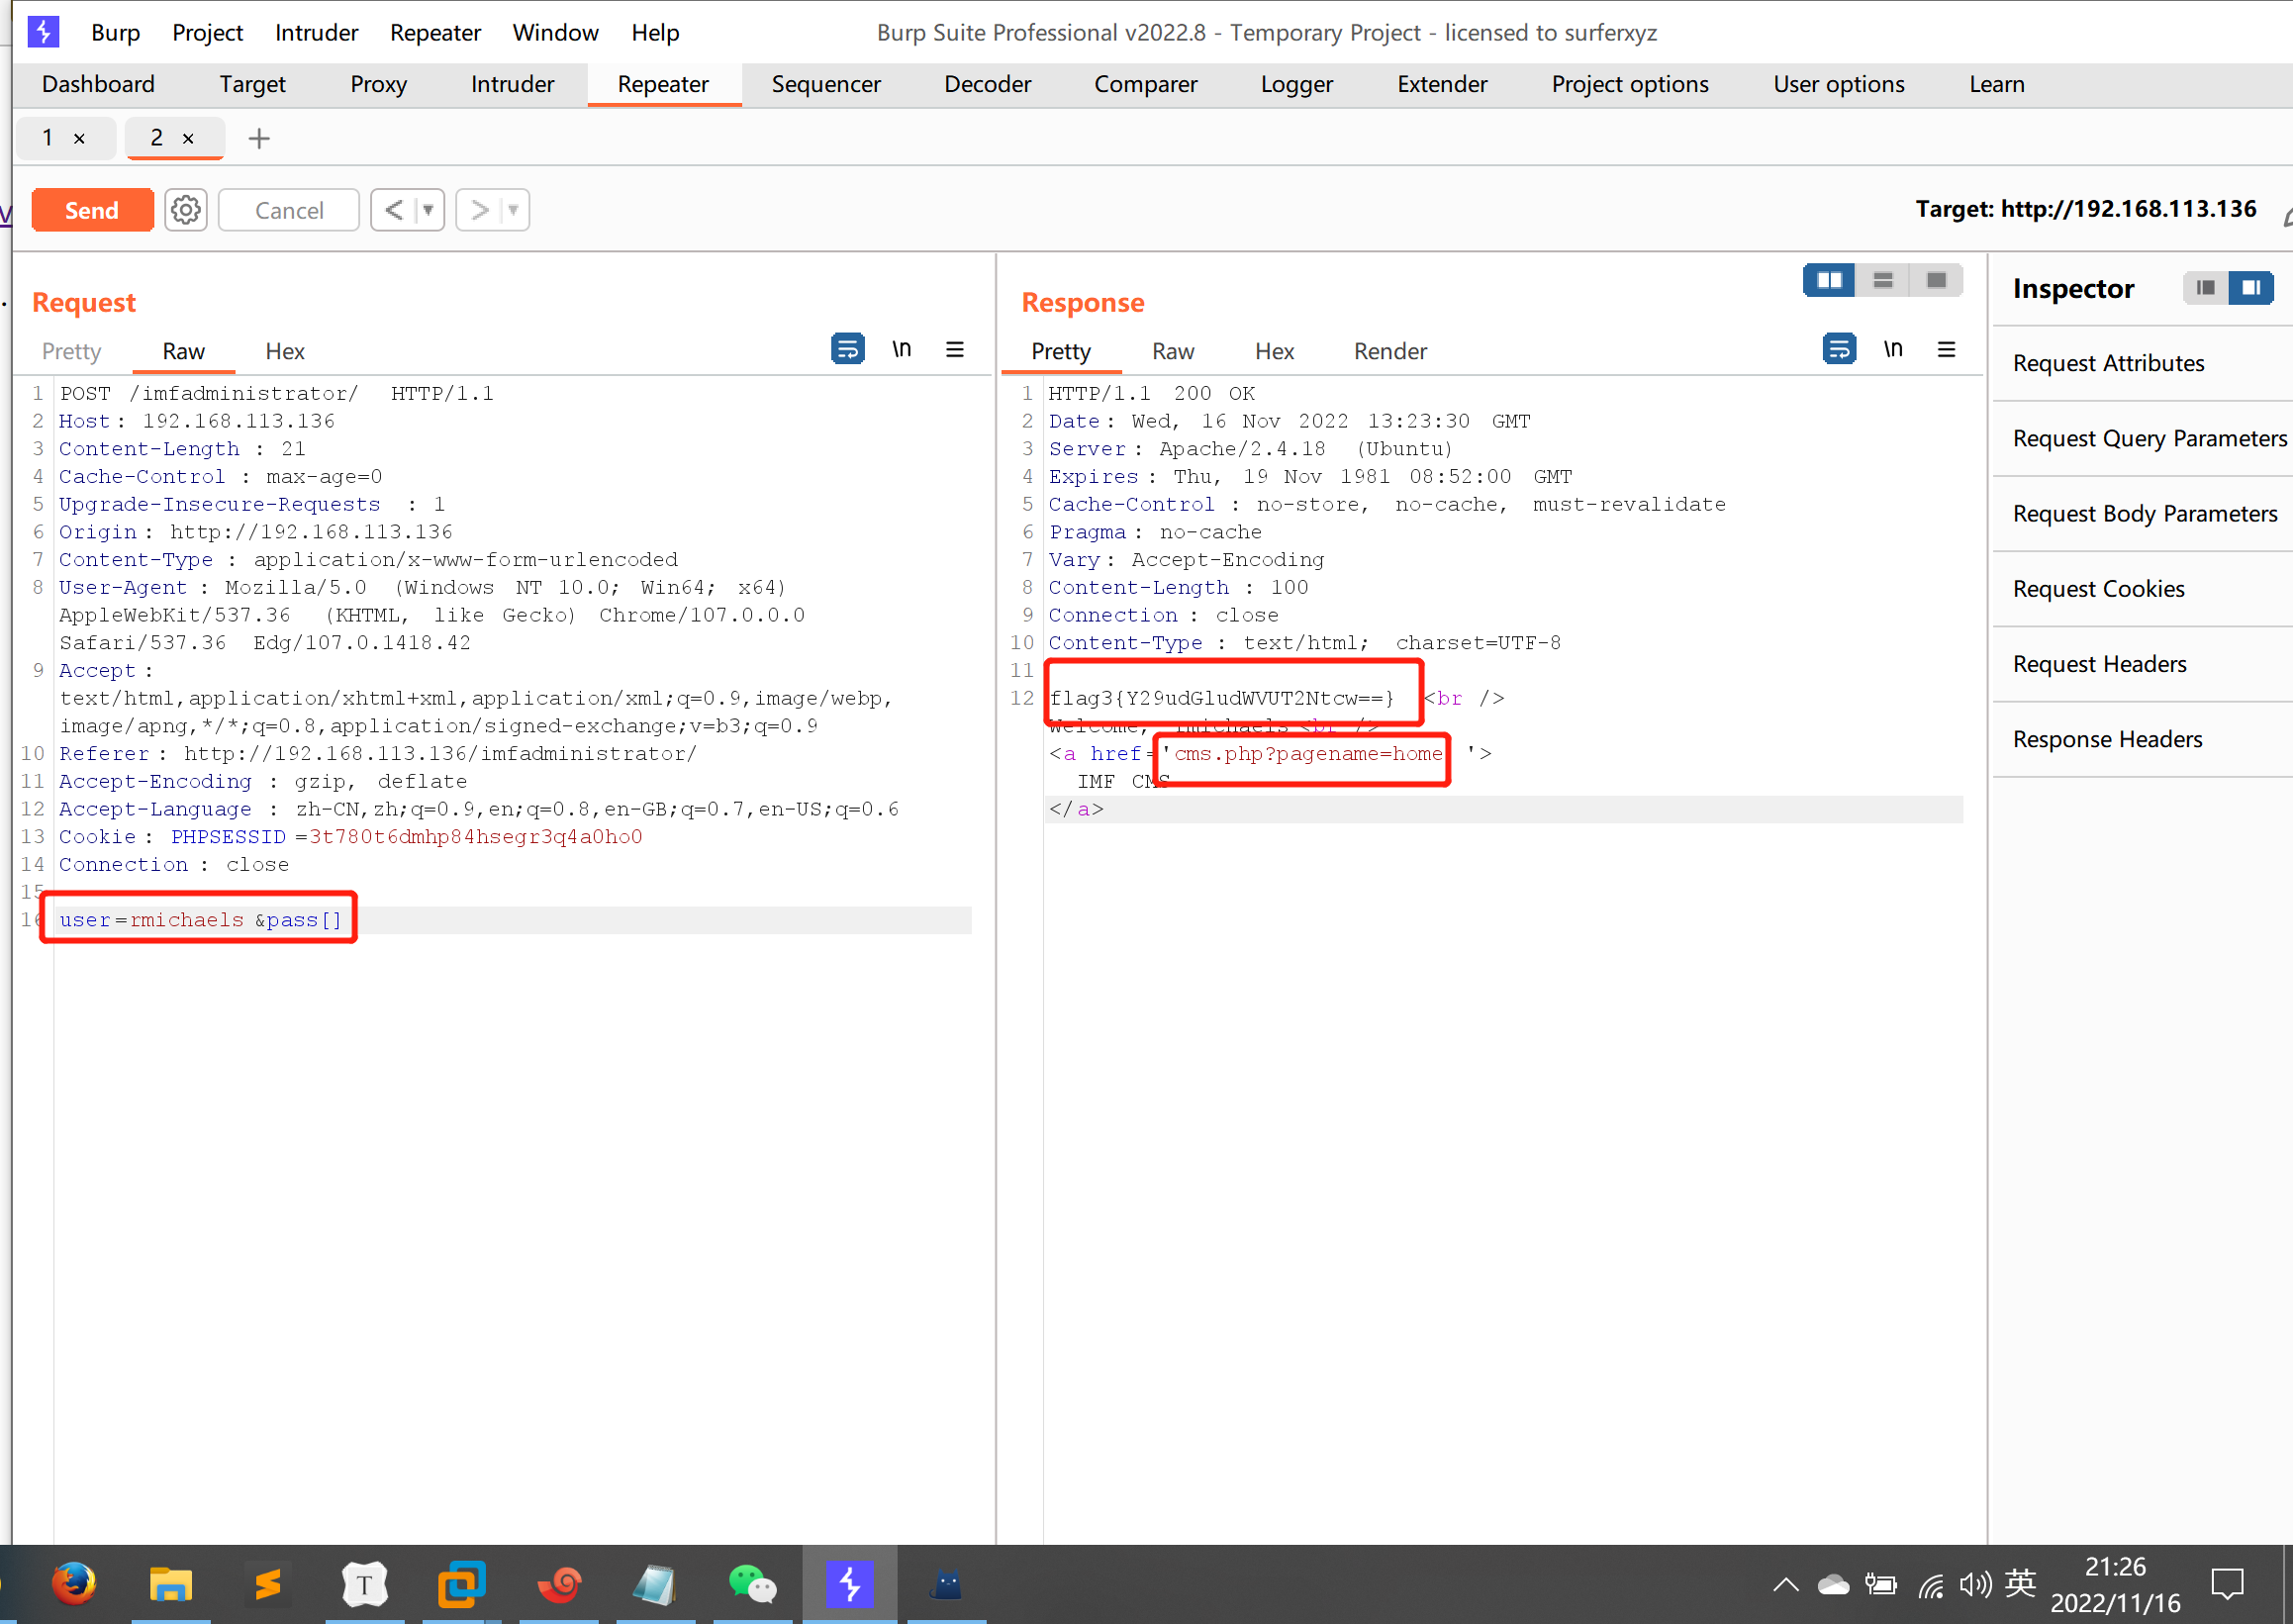Expand Request Body Parameters section

point(2144,514)
